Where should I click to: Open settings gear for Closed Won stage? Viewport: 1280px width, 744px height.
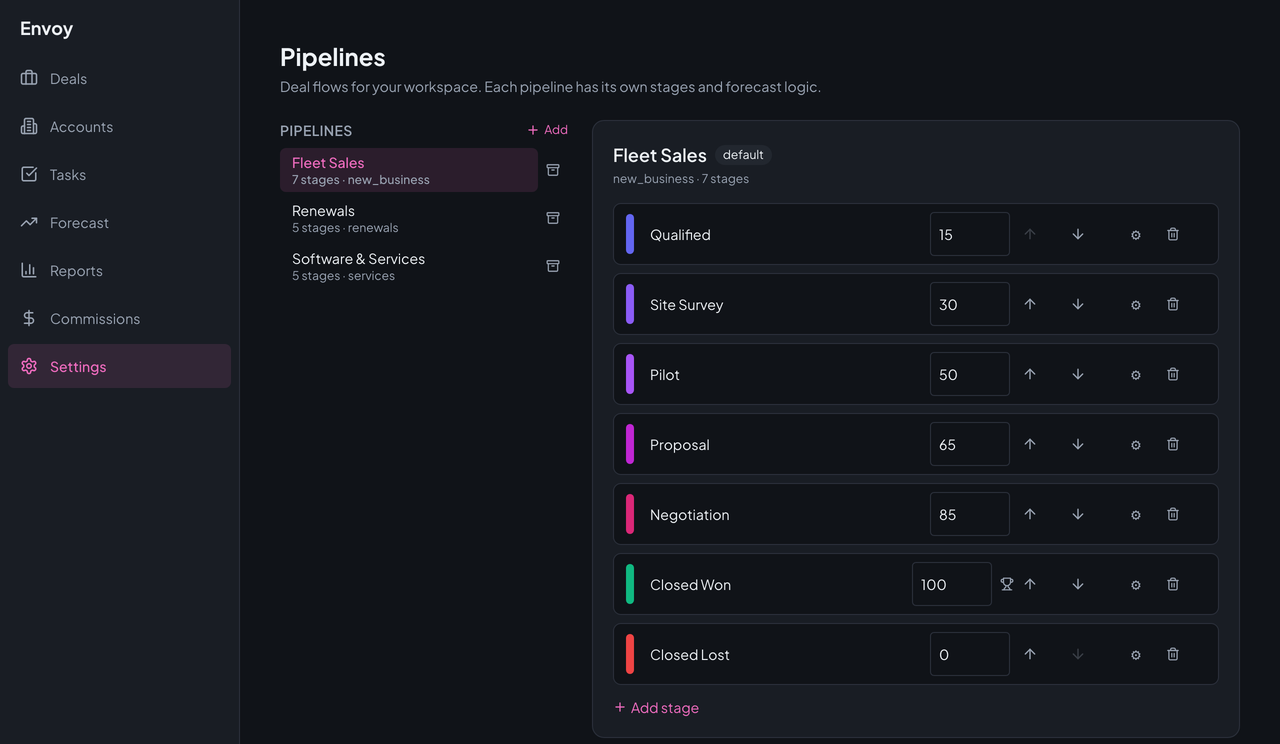pos(1136,585)
